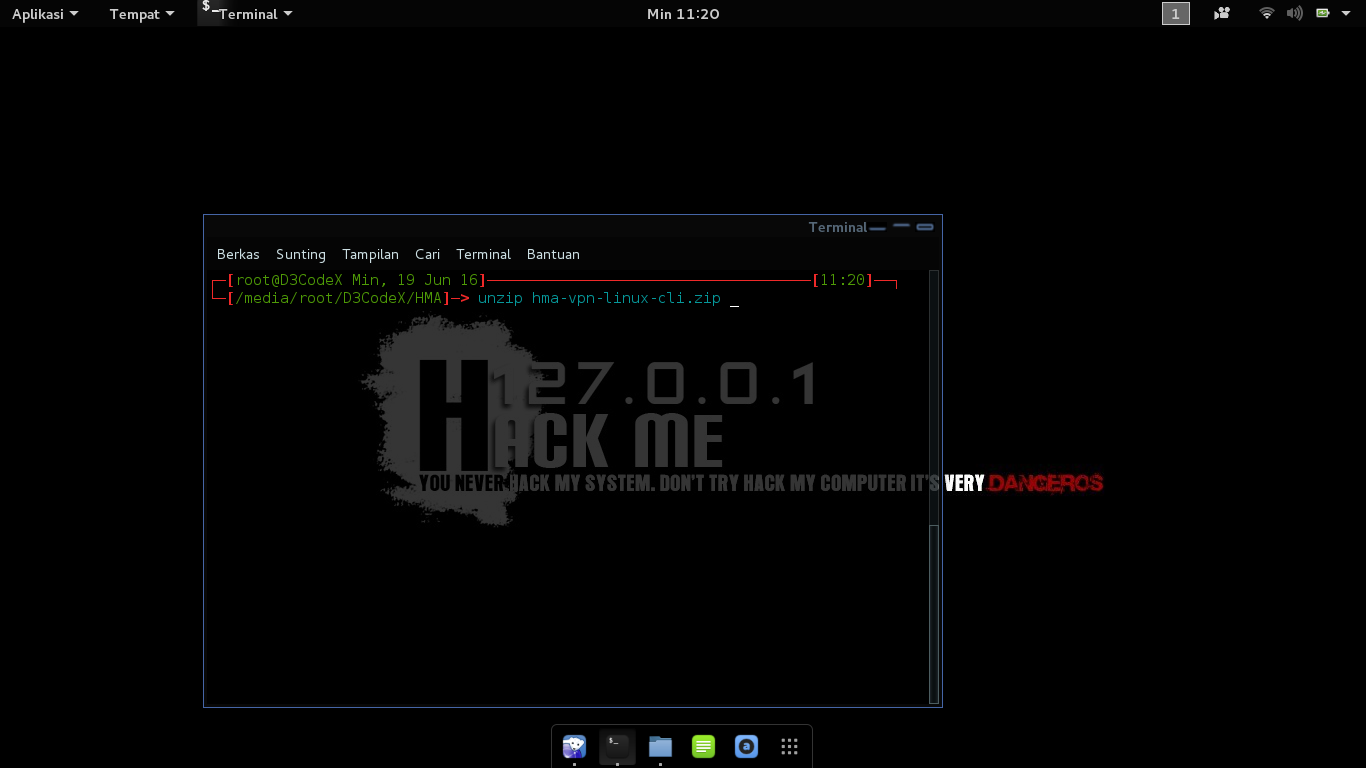Expand the Aplikasi menu
The image size is (1366, 768).
tap(45, 14)
